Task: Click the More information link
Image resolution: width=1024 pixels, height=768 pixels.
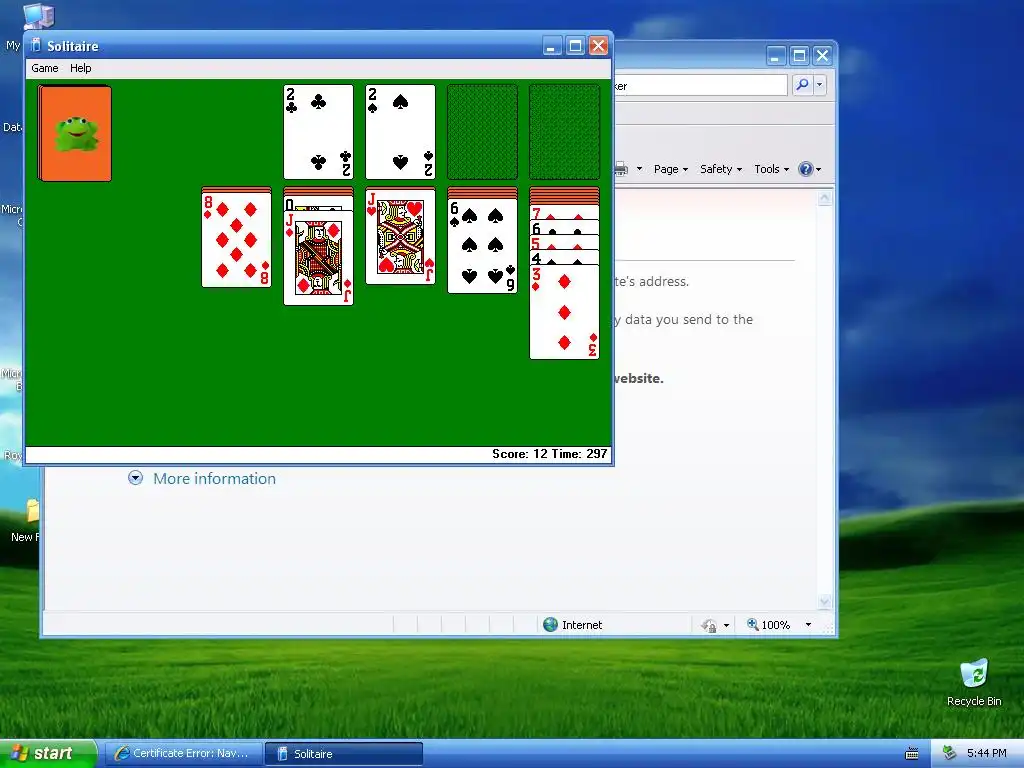Action: (x=214, y=479)
